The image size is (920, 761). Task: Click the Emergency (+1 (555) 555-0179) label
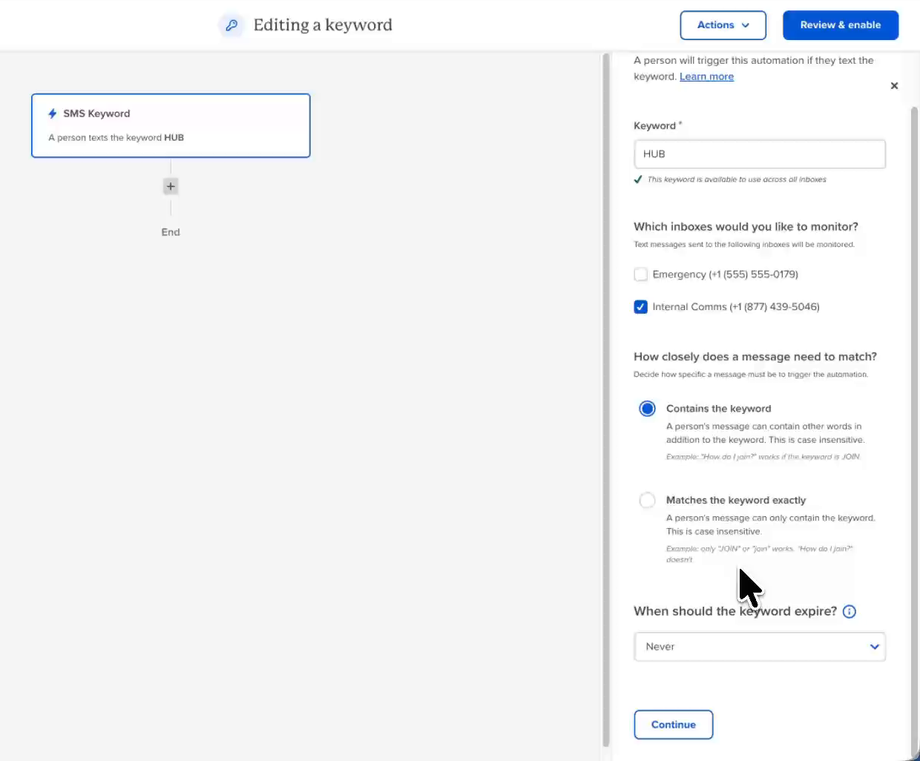click(725, 274)
